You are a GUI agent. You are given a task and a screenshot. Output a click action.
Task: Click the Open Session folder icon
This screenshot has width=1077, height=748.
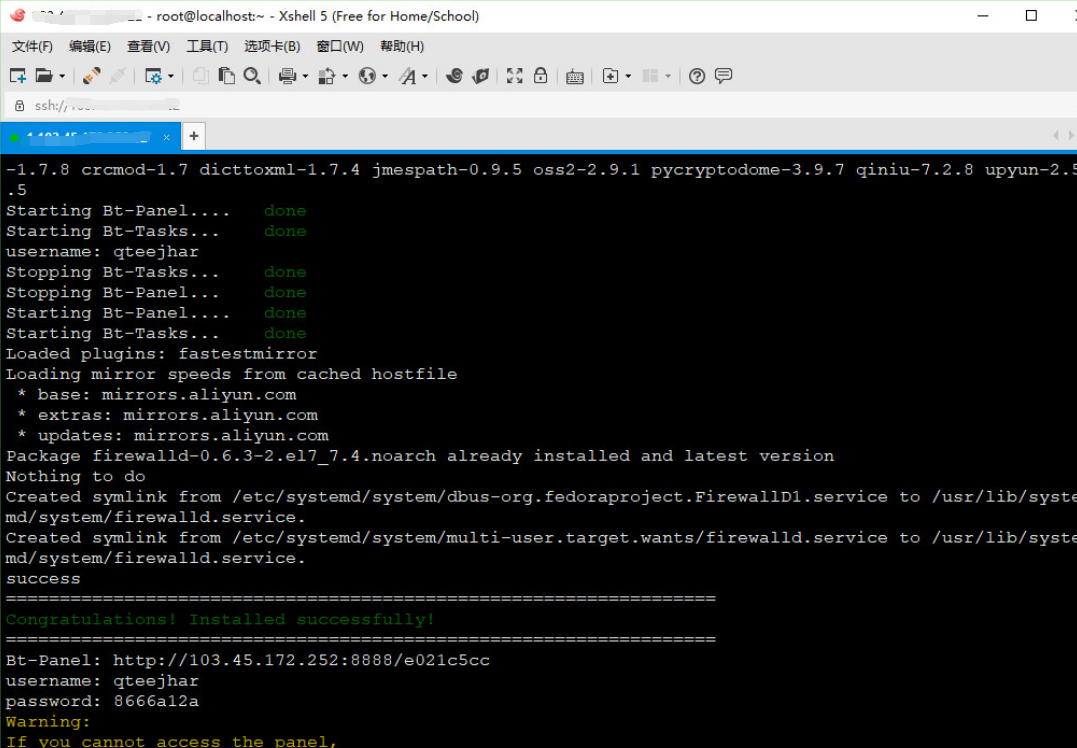click(44, 76)
